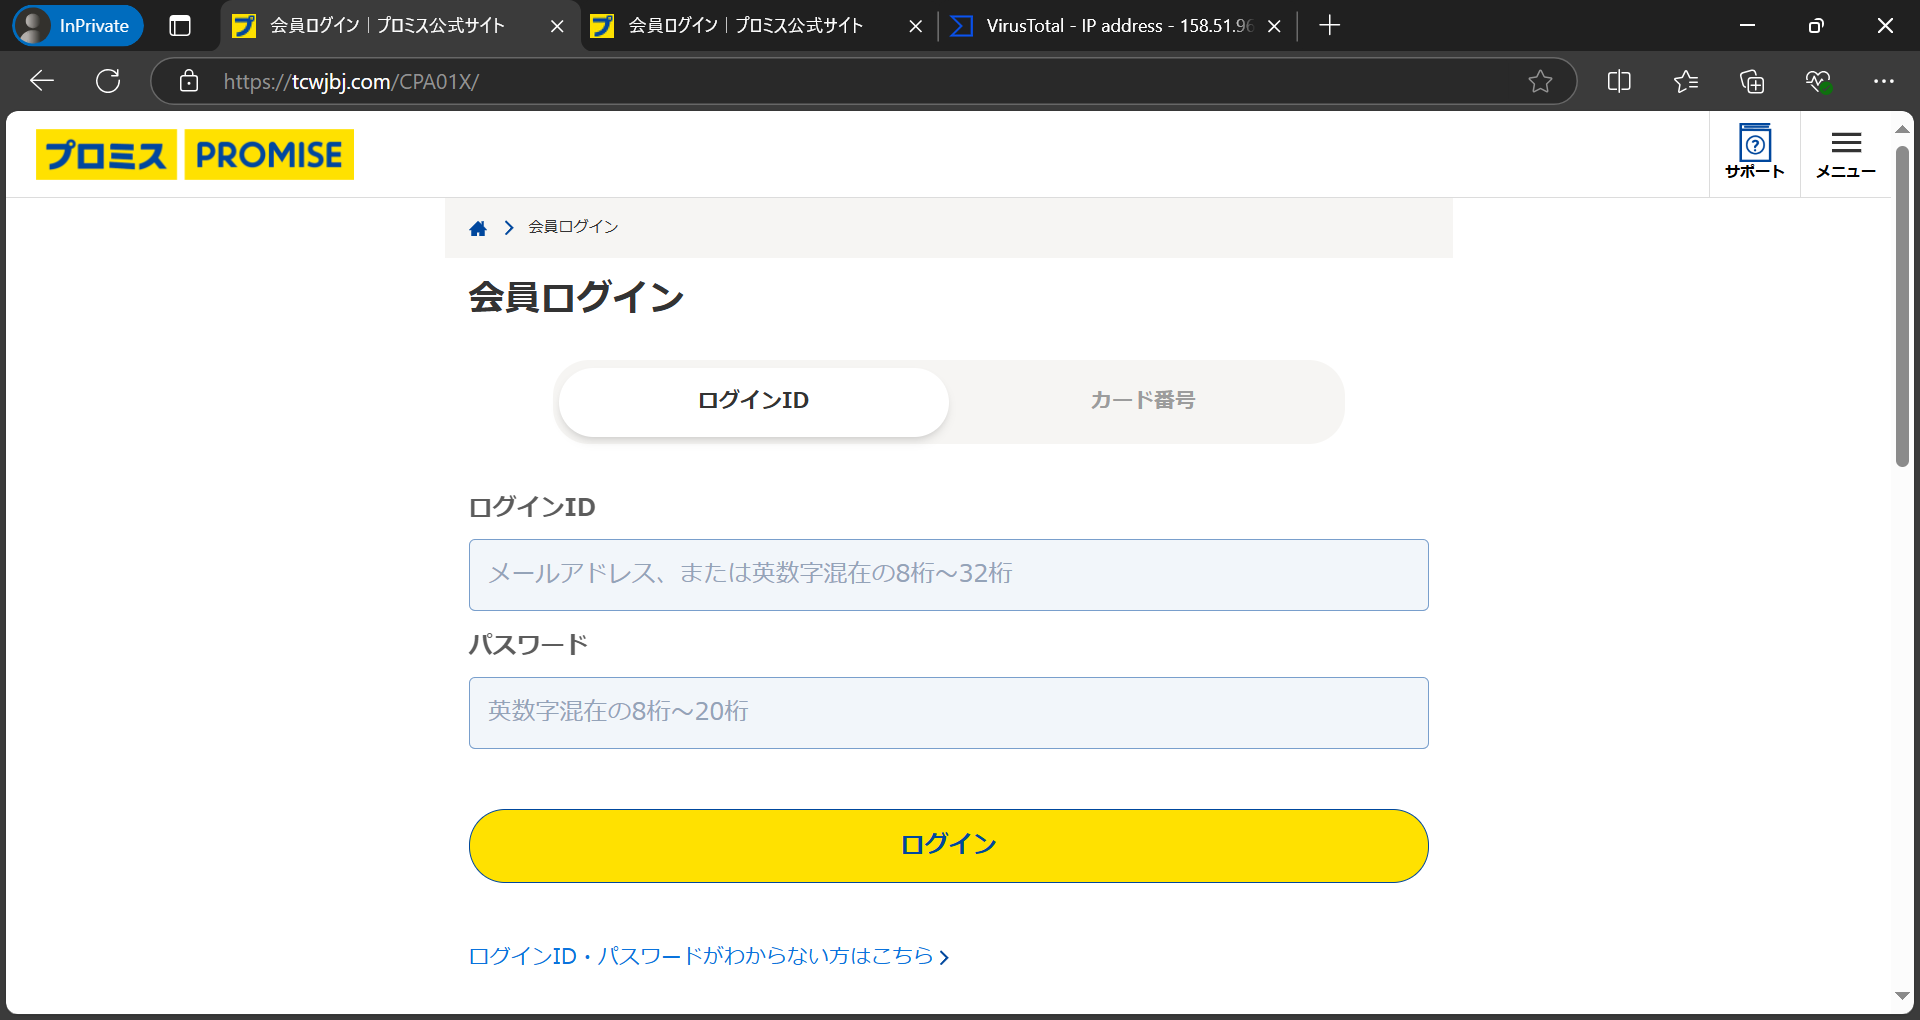The image size is (1920, 1020).
Task: Click the 会員ログイン breadcrumb text
Action: pos(573,227)
